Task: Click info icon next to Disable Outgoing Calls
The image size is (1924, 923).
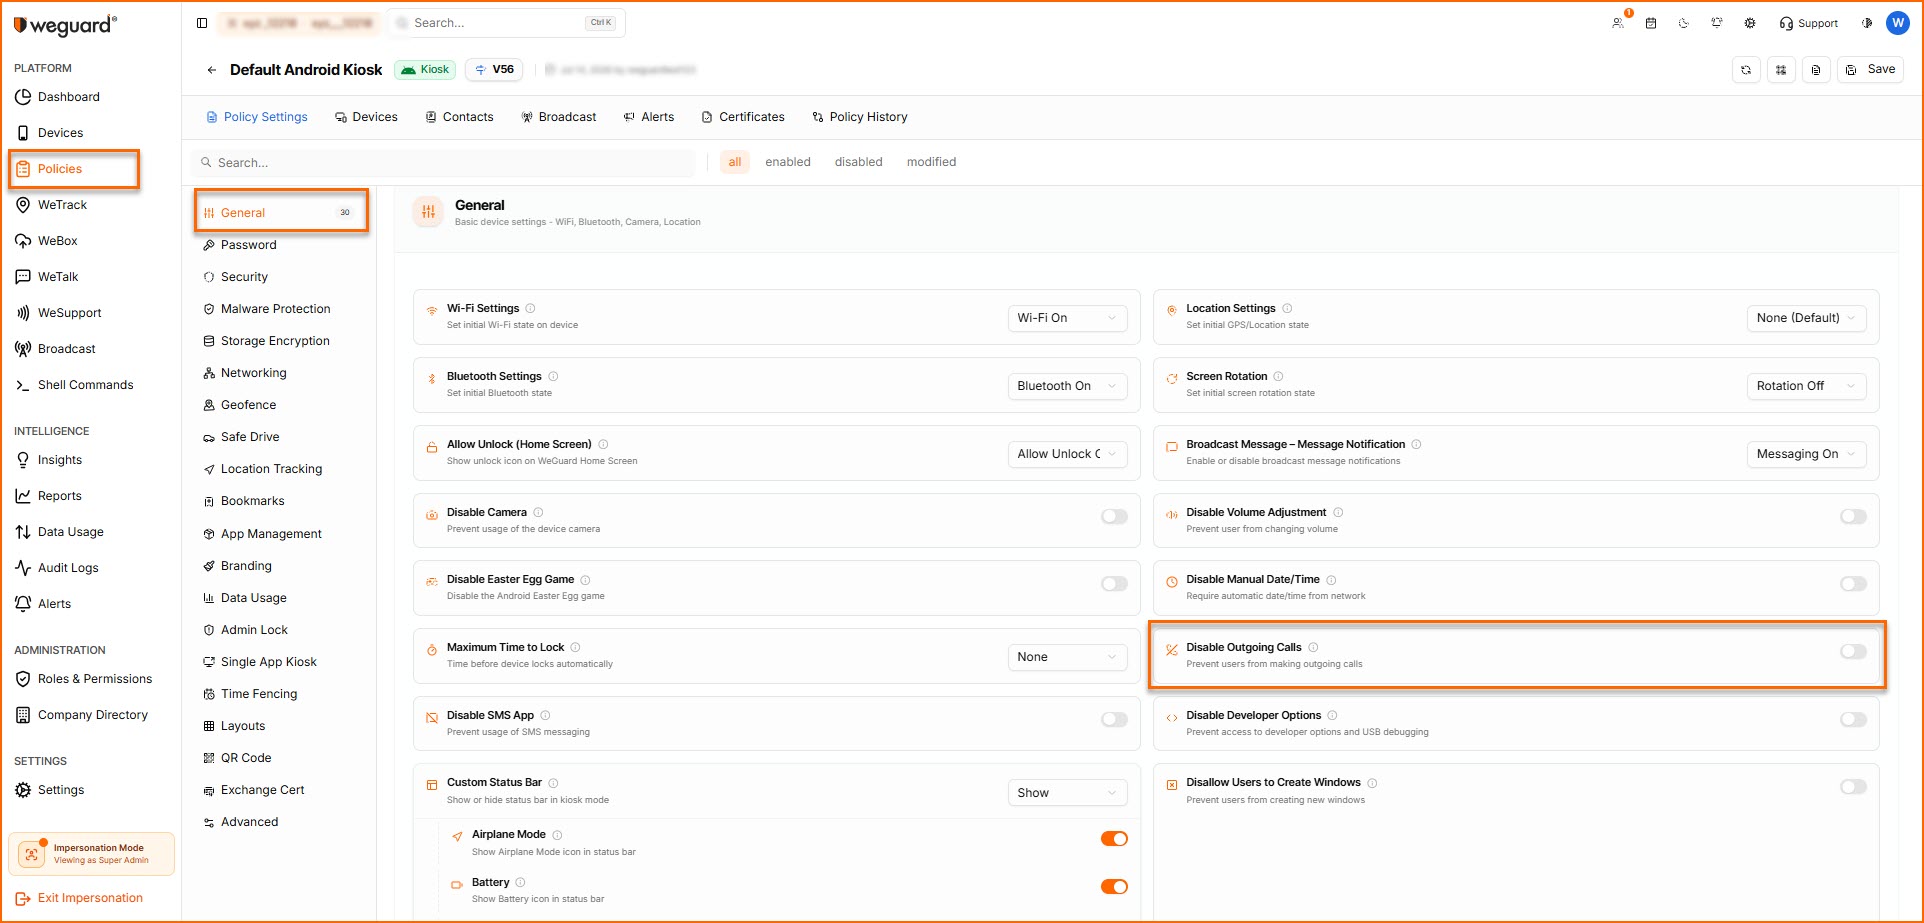Action: tap(1313, 647)
